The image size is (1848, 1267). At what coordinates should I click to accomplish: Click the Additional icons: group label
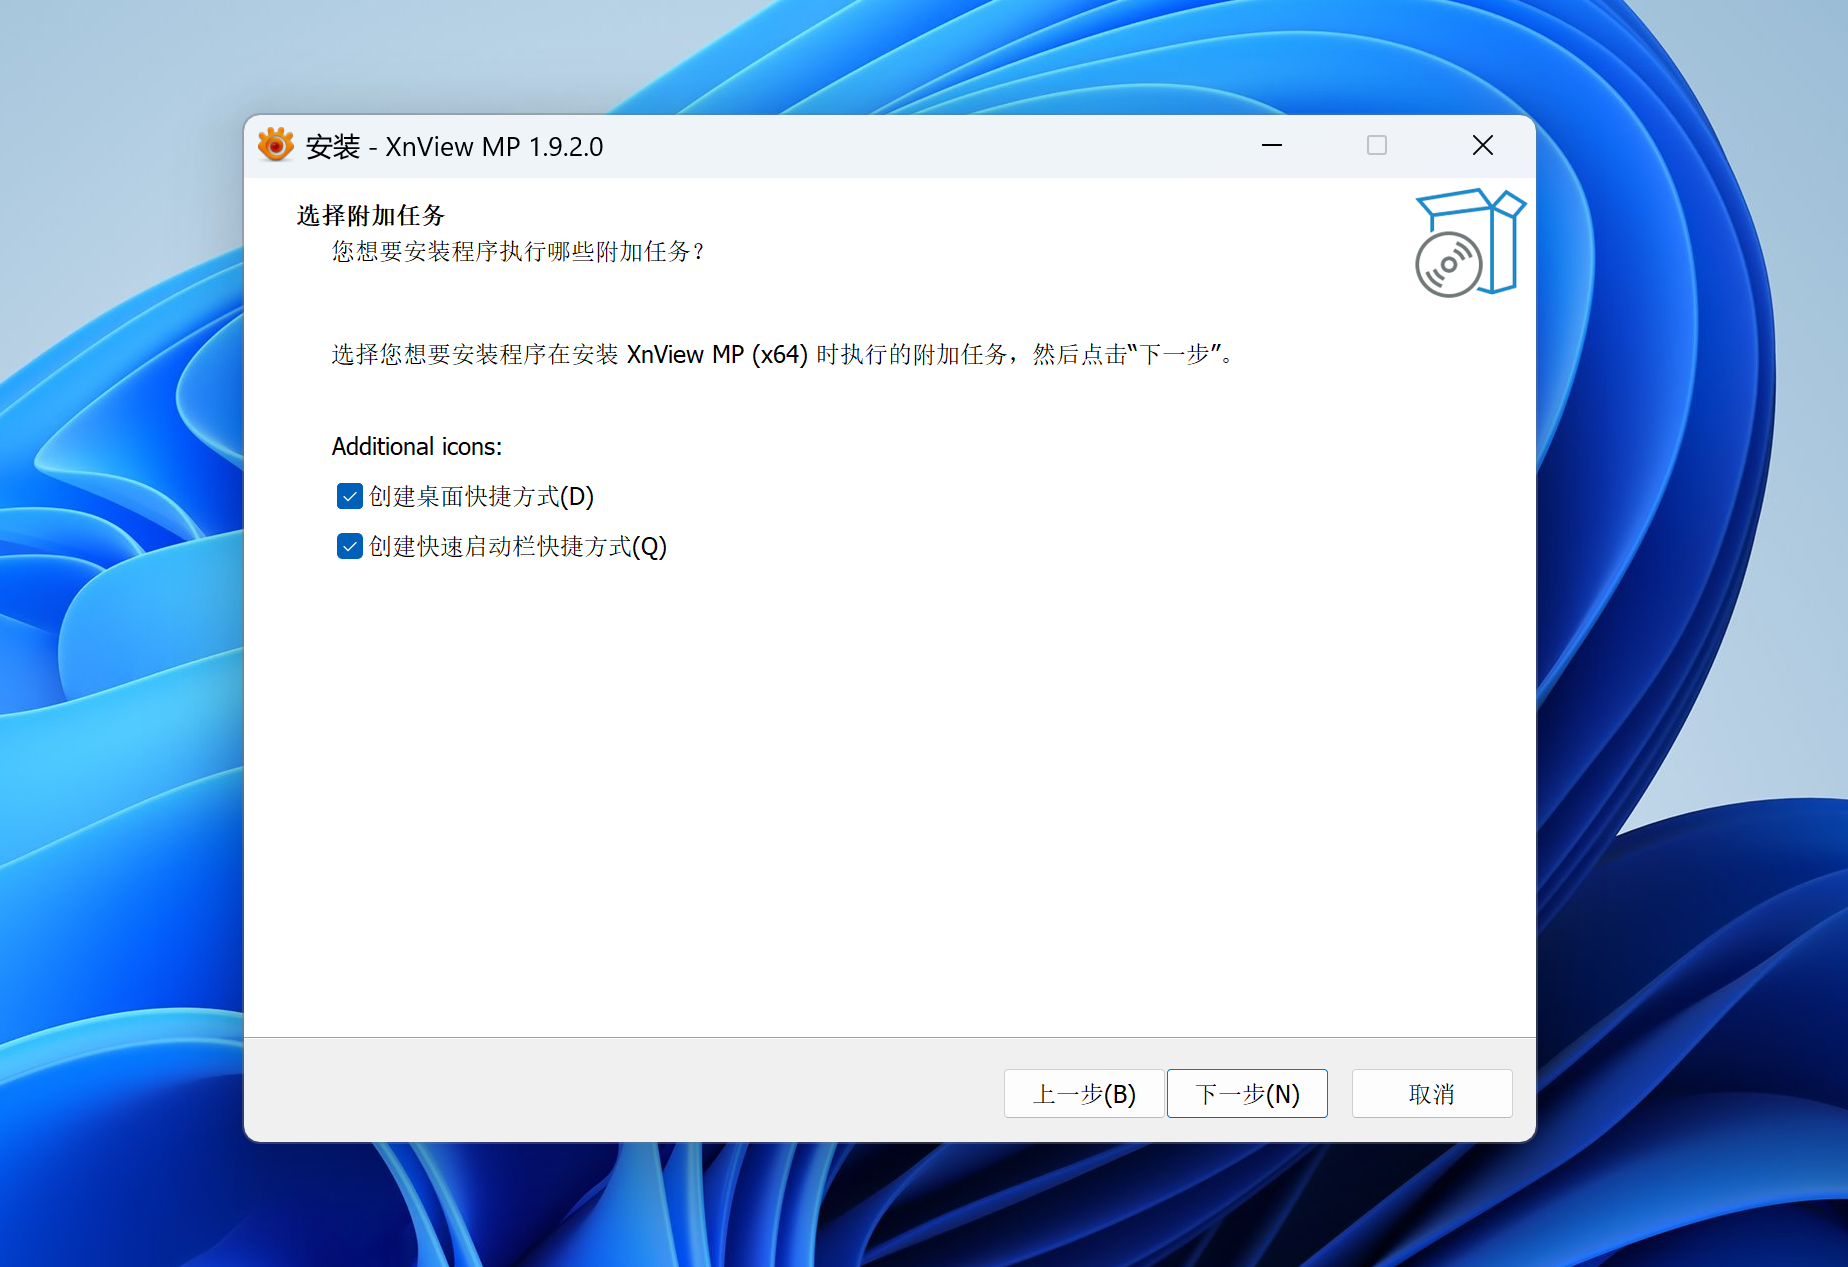(x=416, y=446)
